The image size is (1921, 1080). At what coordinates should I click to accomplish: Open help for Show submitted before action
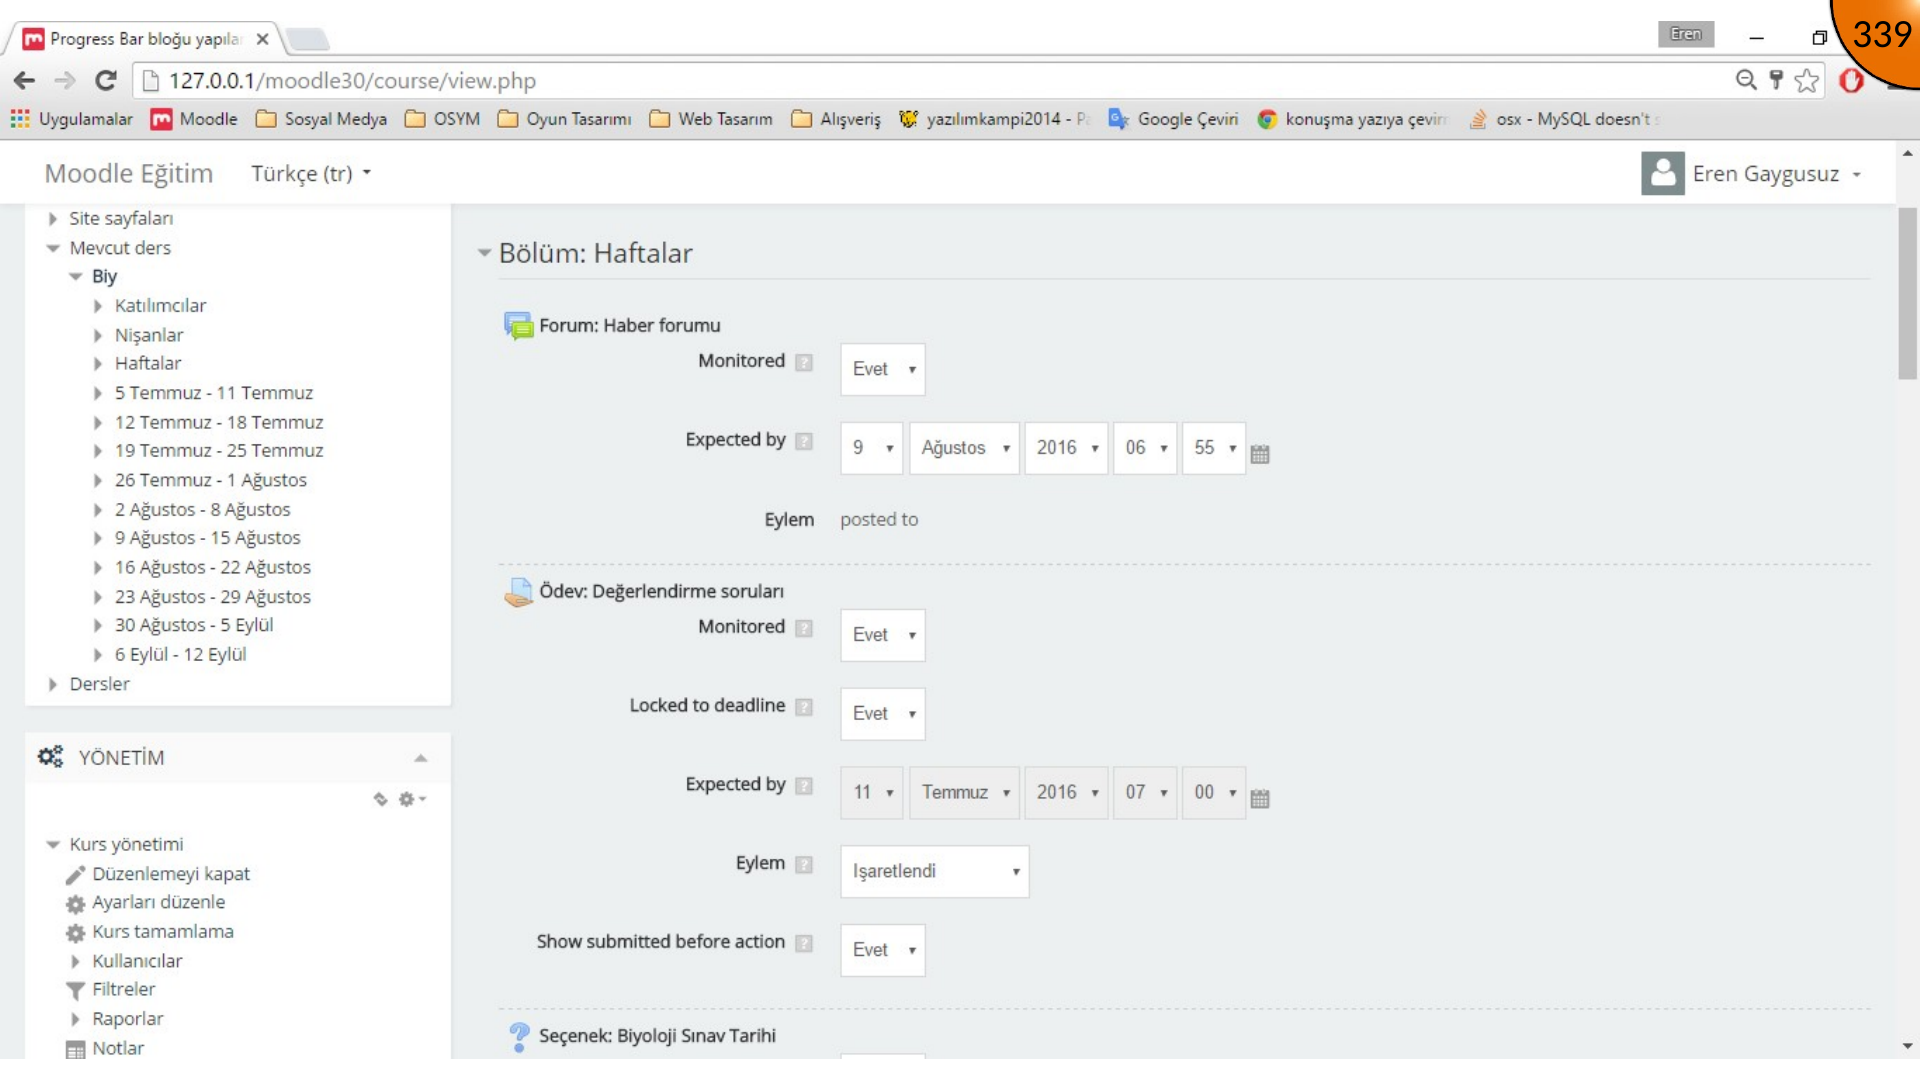[804, 943]
